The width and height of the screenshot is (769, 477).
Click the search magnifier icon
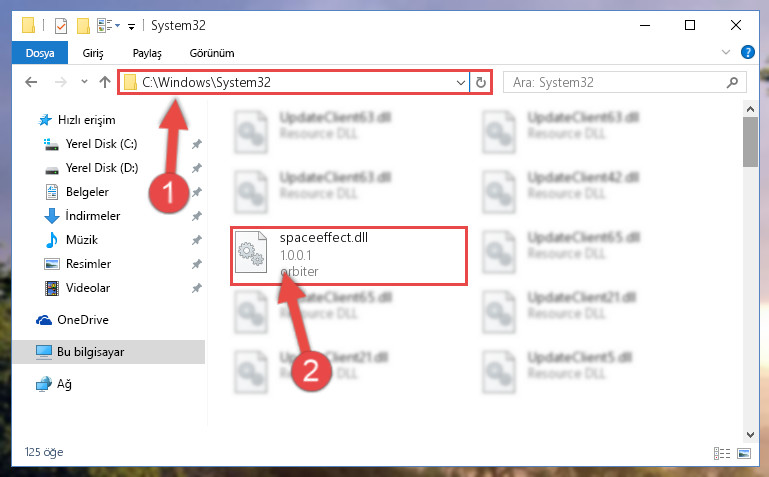tap(732, 82)
